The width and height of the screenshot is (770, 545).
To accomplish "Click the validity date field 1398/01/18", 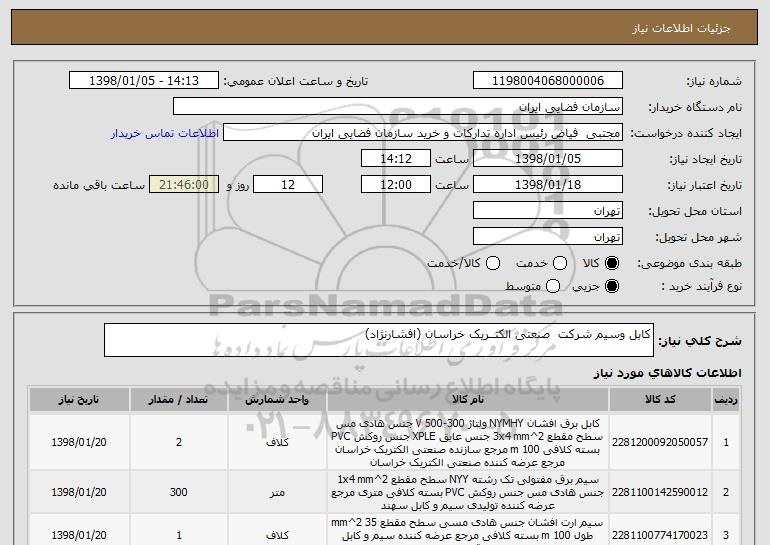I will click(x=548, y=185).
